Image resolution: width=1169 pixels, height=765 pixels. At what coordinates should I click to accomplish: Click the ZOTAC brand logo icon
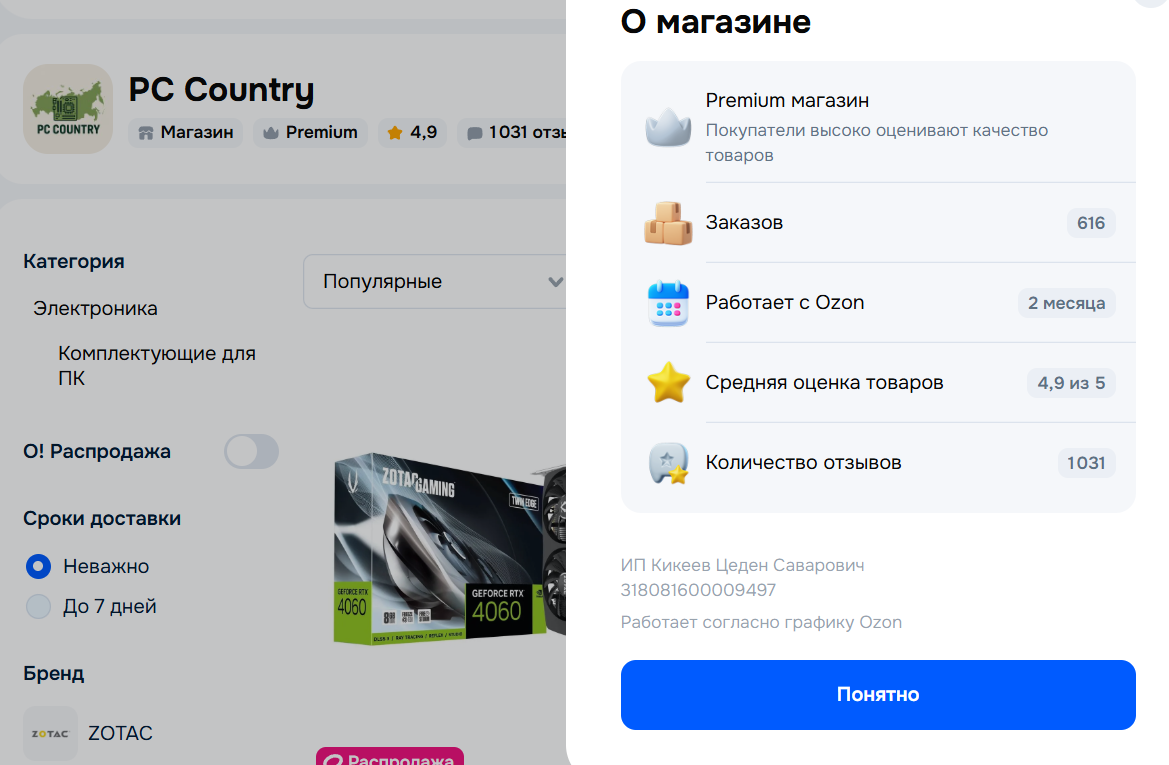(x=50, y=734)
